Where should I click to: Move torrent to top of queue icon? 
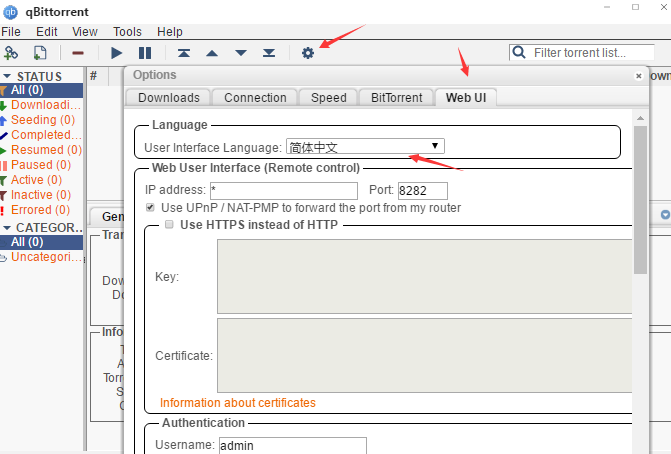183,52
